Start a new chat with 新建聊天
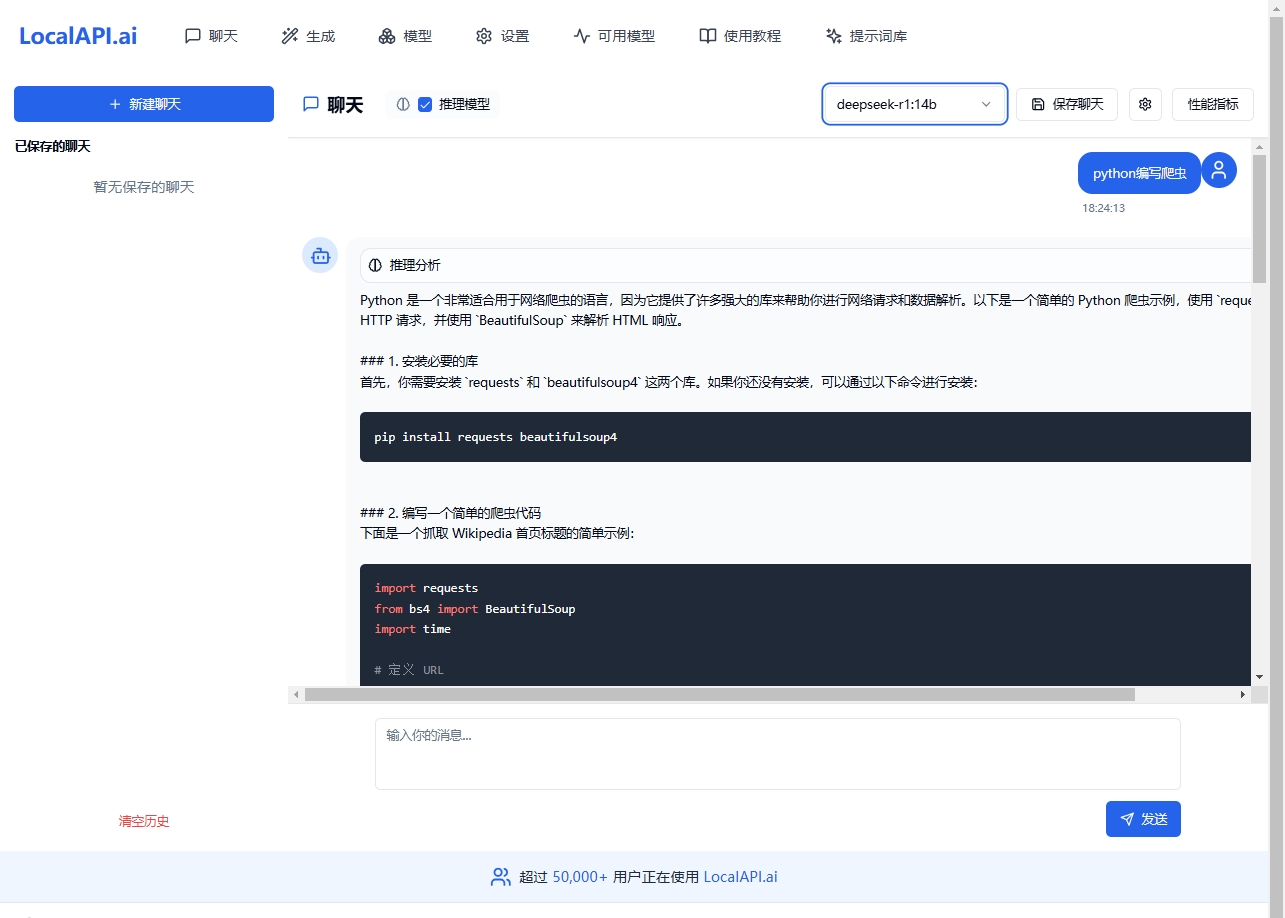Image resolution: width=1285 pixels, height=918 pixels. (x=143, y=104)
